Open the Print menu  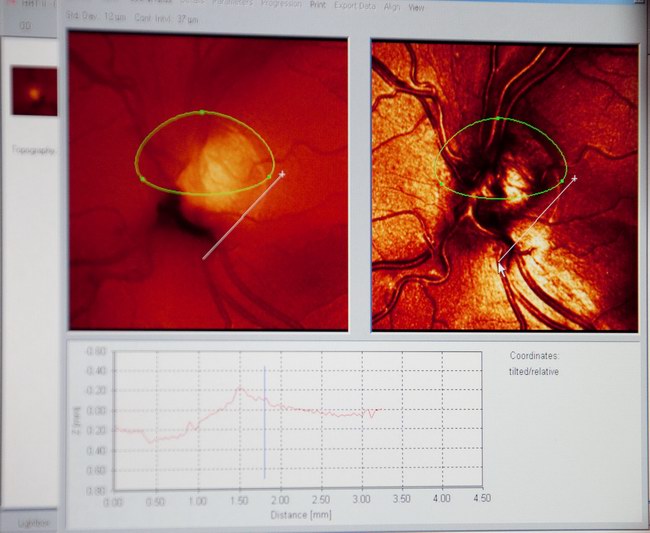click(317, 5)
